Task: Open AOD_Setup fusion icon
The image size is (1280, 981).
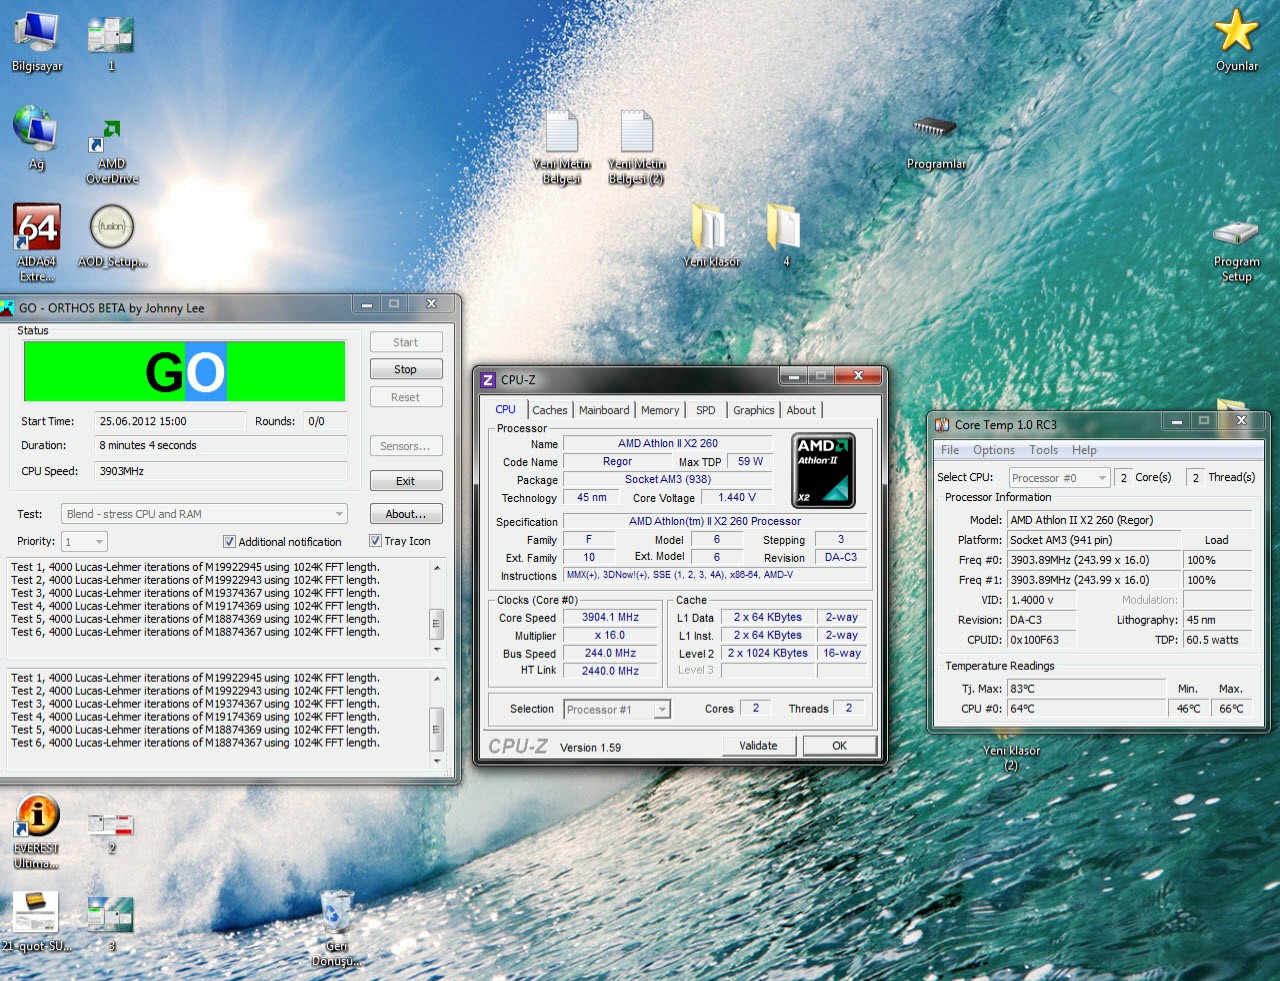Action: (x=112, y=236)
